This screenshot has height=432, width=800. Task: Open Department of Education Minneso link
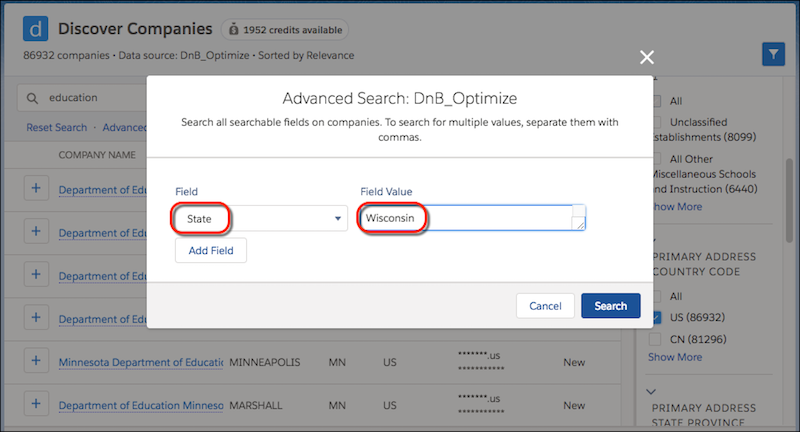(141, 405)
